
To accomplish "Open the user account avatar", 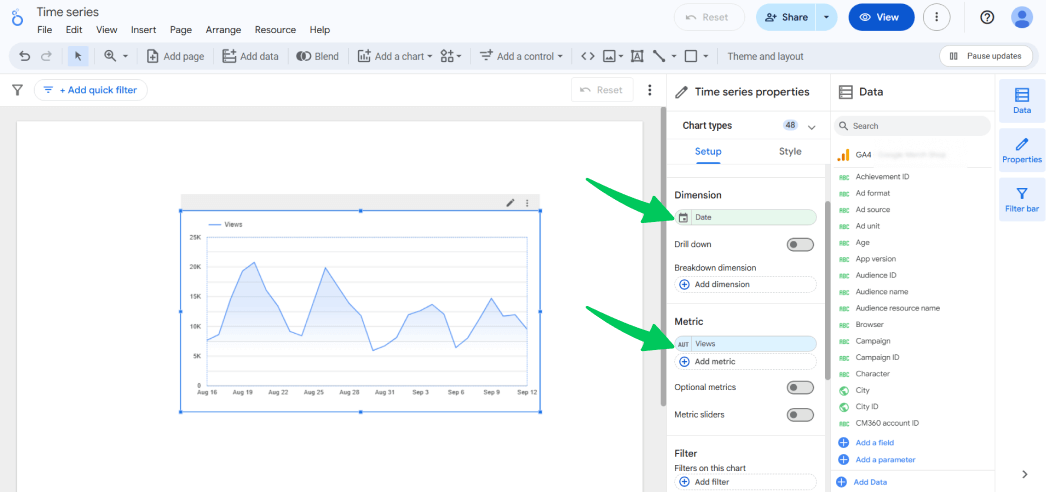I will (x=1022, y=17).
